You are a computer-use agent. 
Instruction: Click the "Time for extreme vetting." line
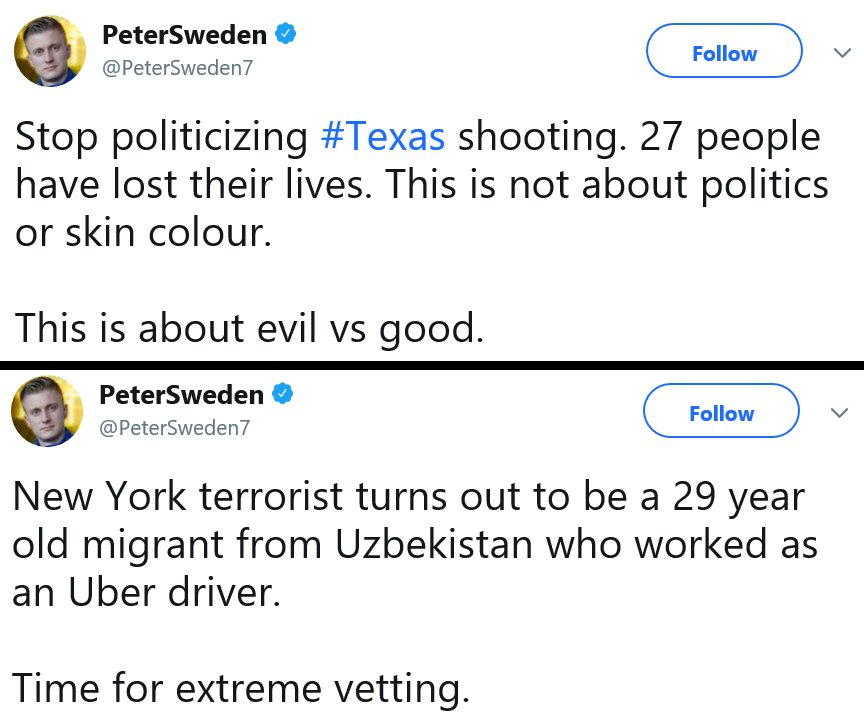point(241,688)
